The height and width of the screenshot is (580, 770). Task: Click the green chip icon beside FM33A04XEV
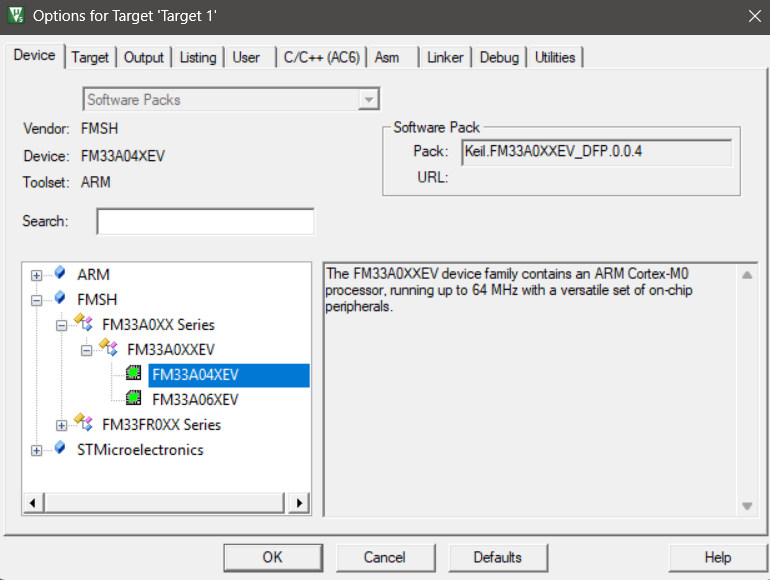point(134,375)
